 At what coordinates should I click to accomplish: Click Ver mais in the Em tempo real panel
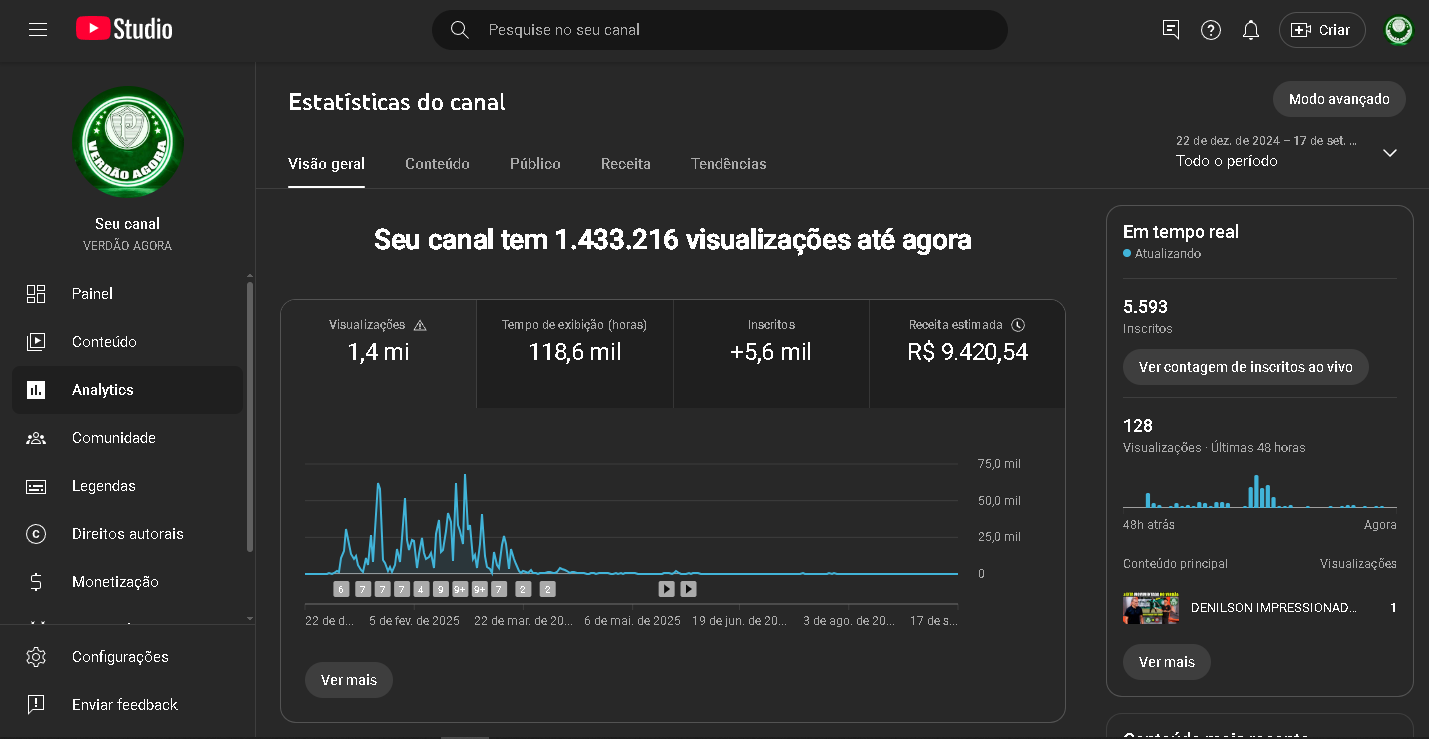[1167, 662]
